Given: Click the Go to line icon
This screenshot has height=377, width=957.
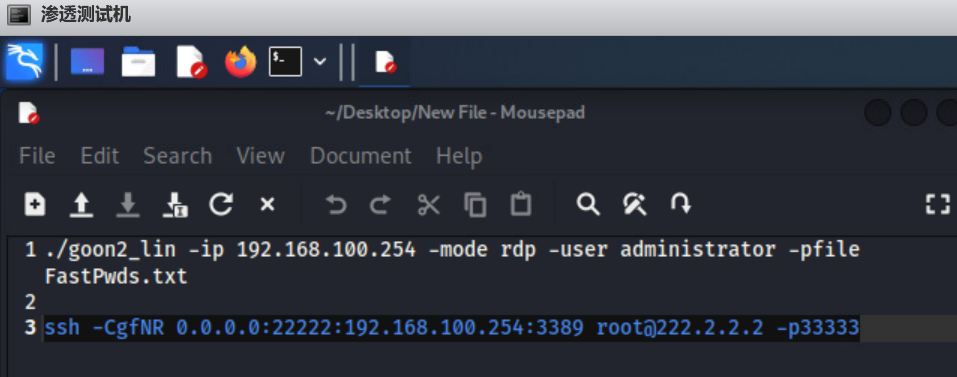Looking at the screenshot, I should pos(681,203).
